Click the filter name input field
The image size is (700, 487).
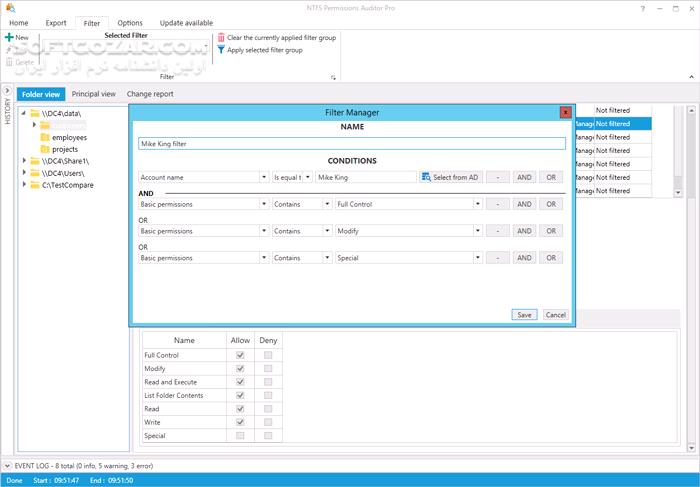(352, 143)
